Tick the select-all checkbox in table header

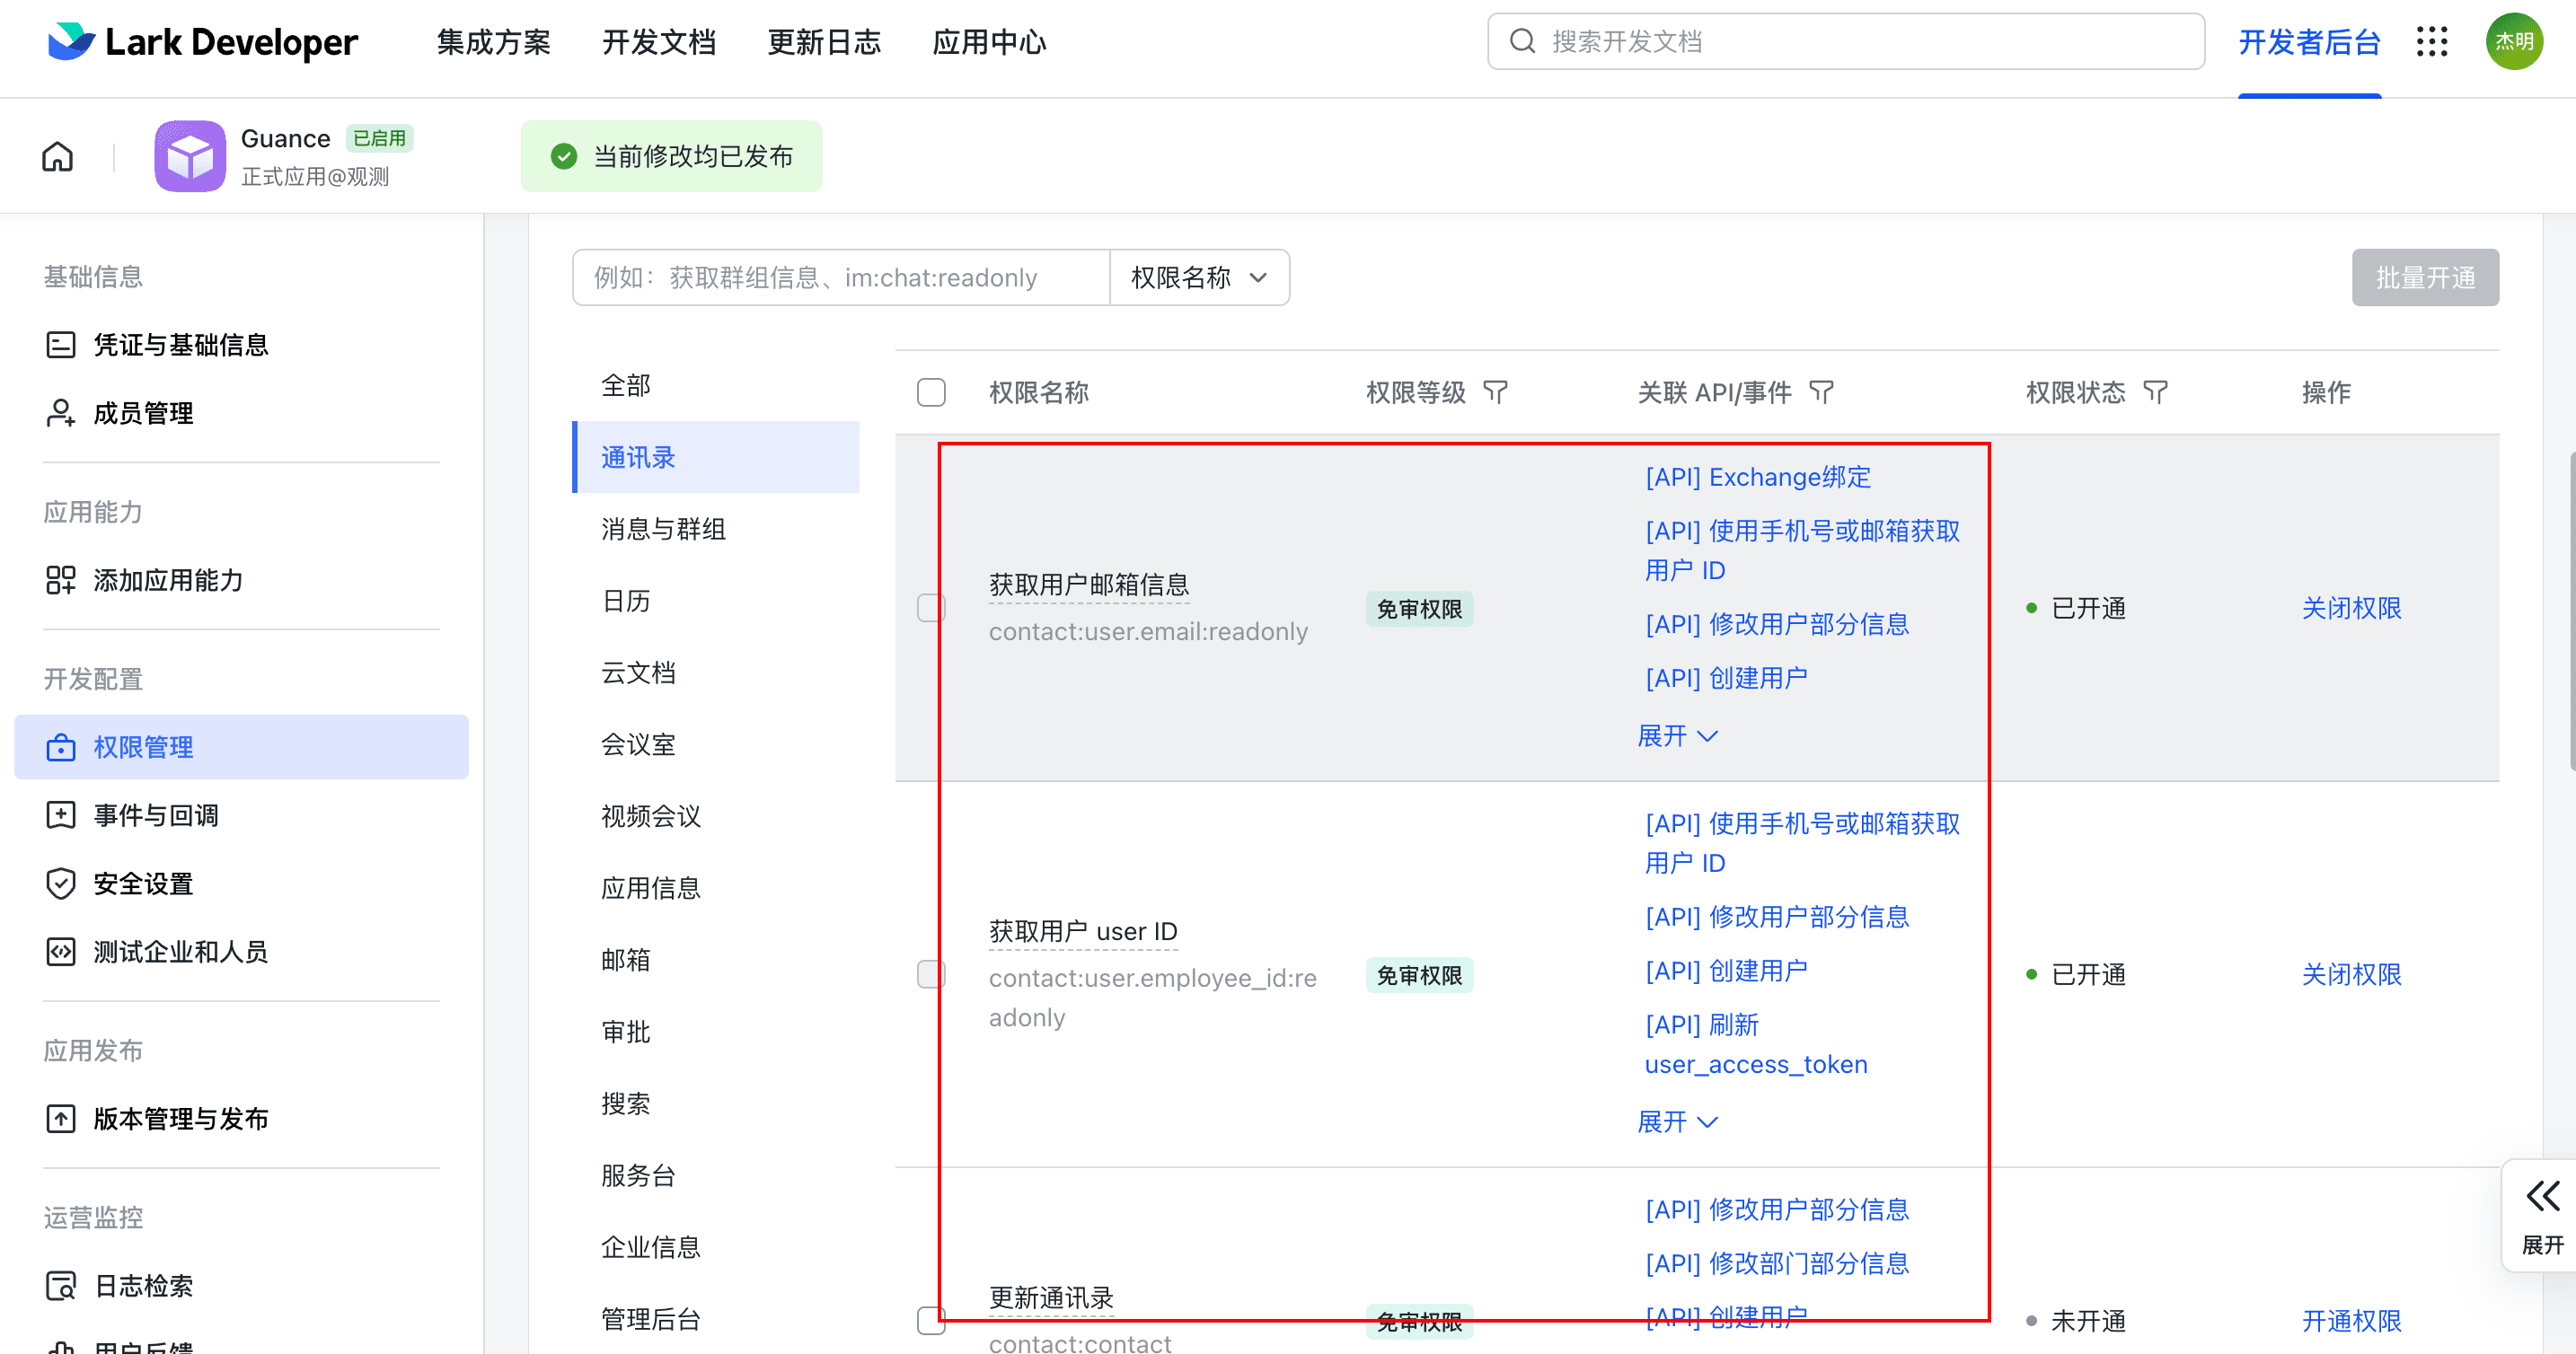click(x=931, y=392)
